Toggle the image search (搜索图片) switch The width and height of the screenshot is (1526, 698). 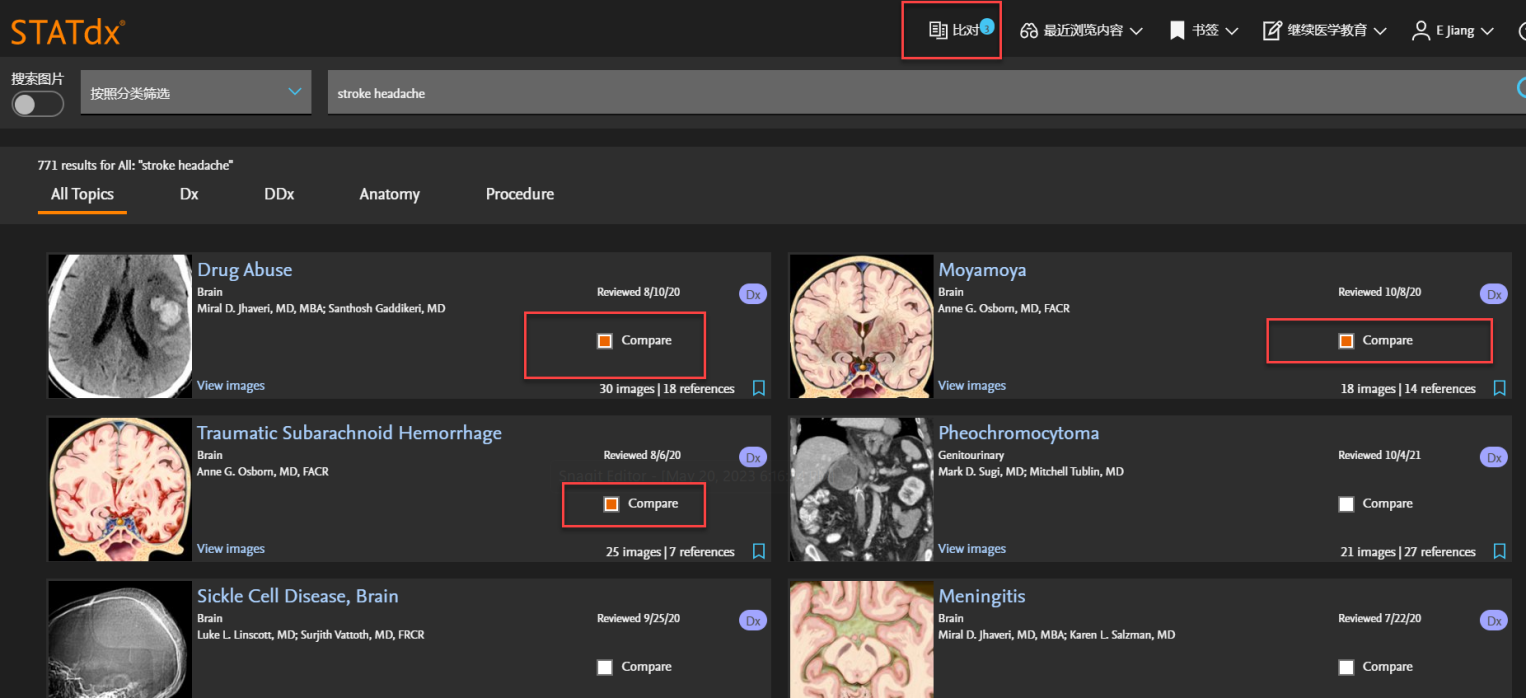tap(37, 104)
